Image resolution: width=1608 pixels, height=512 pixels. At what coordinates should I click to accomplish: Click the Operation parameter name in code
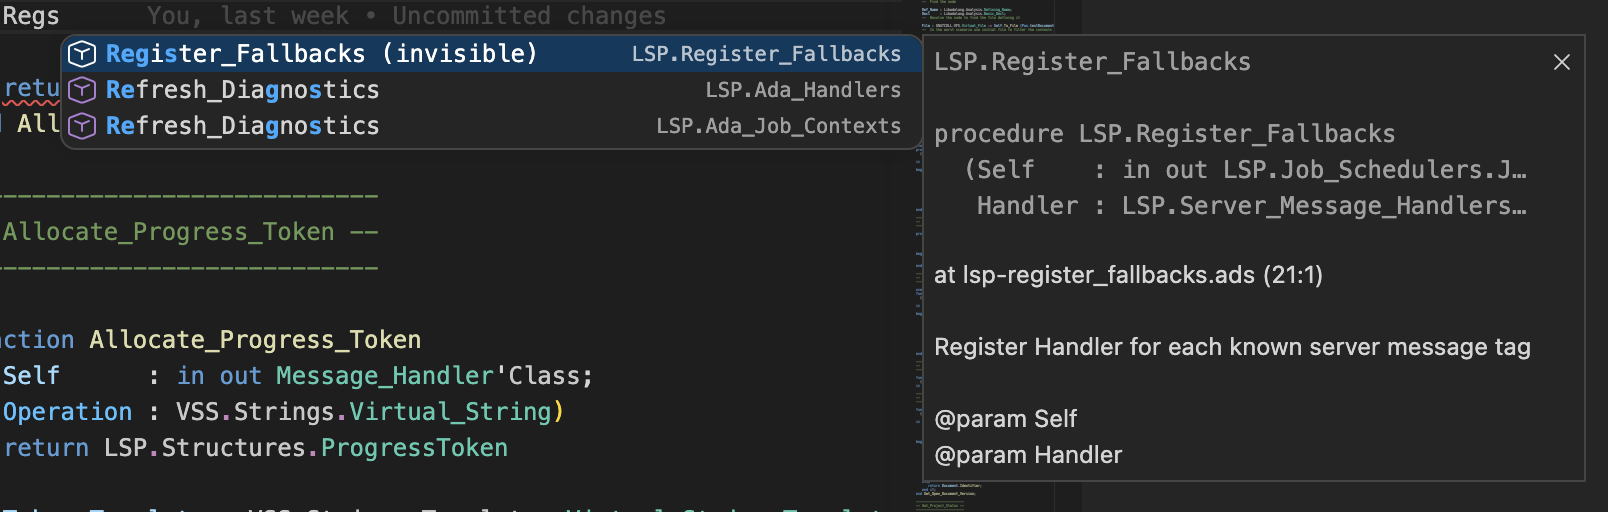[68, 412]
